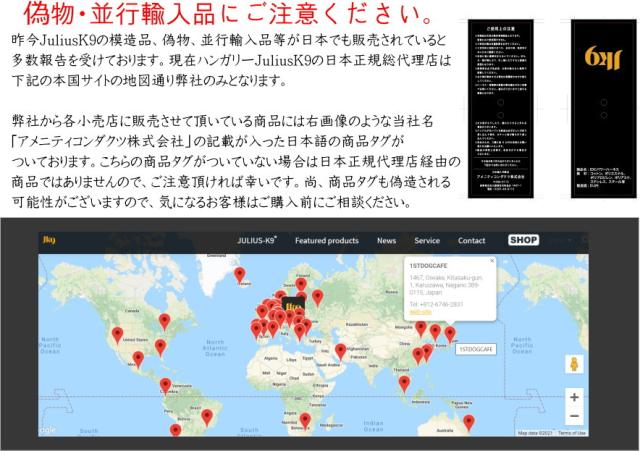The image size is (640, 451).
Task: Open the Service menu
Action: pyautogui.click(x=427, y=241)
